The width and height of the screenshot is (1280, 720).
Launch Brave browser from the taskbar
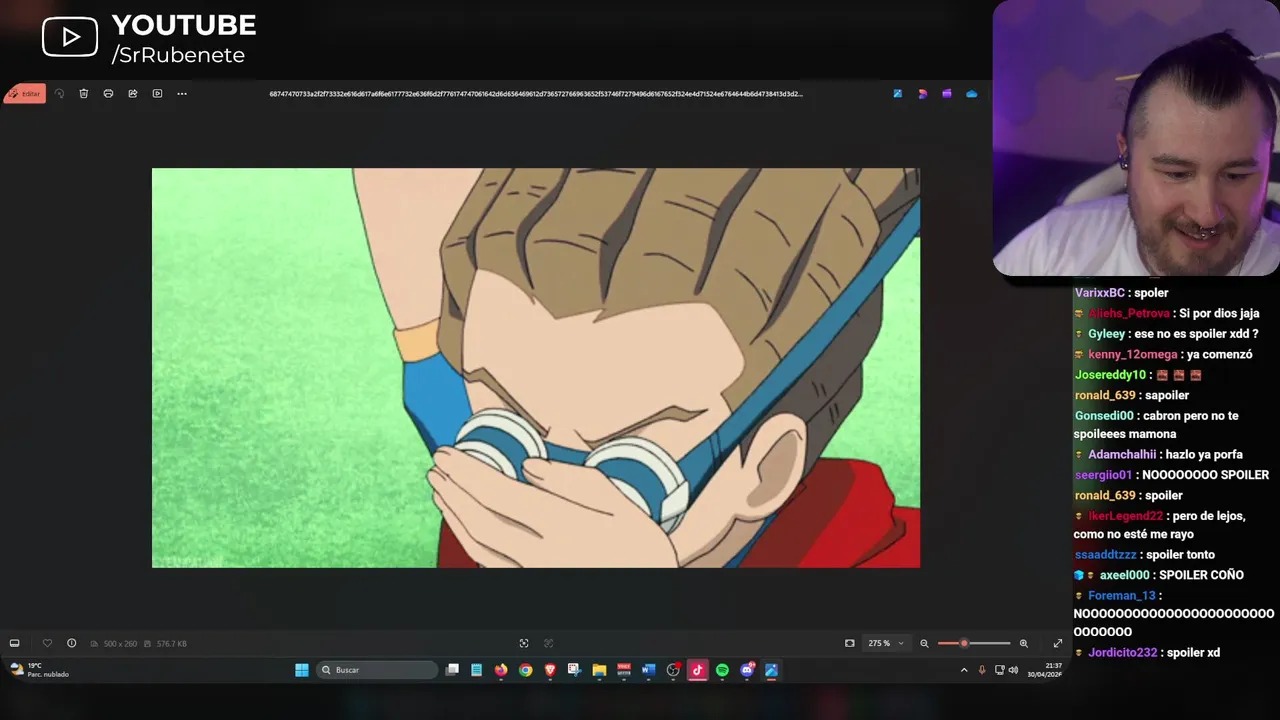click(x=550, y=670)
